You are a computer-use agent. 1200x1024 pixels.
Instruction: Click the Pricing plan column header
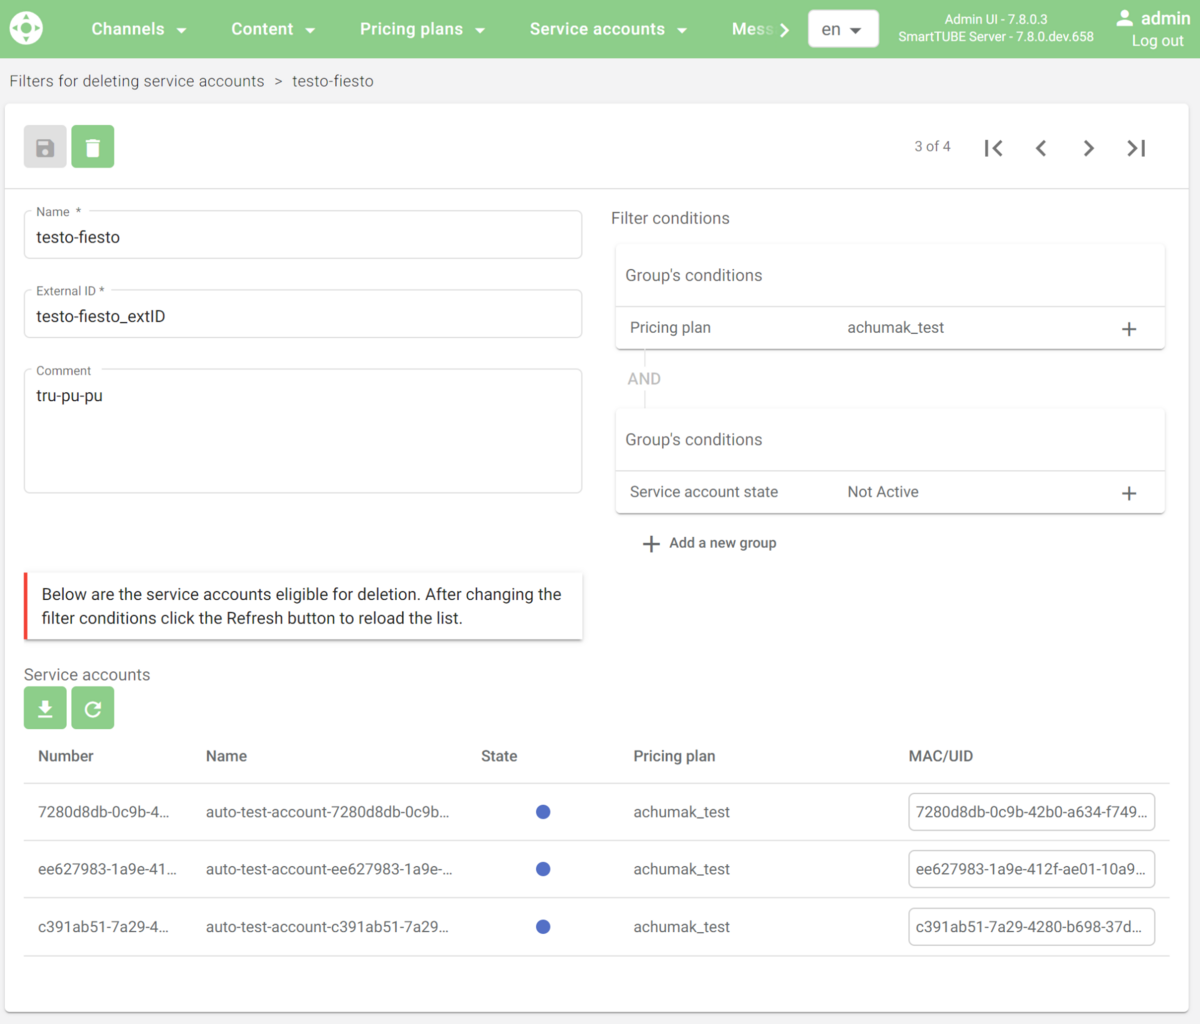click(x=674, y=756)
